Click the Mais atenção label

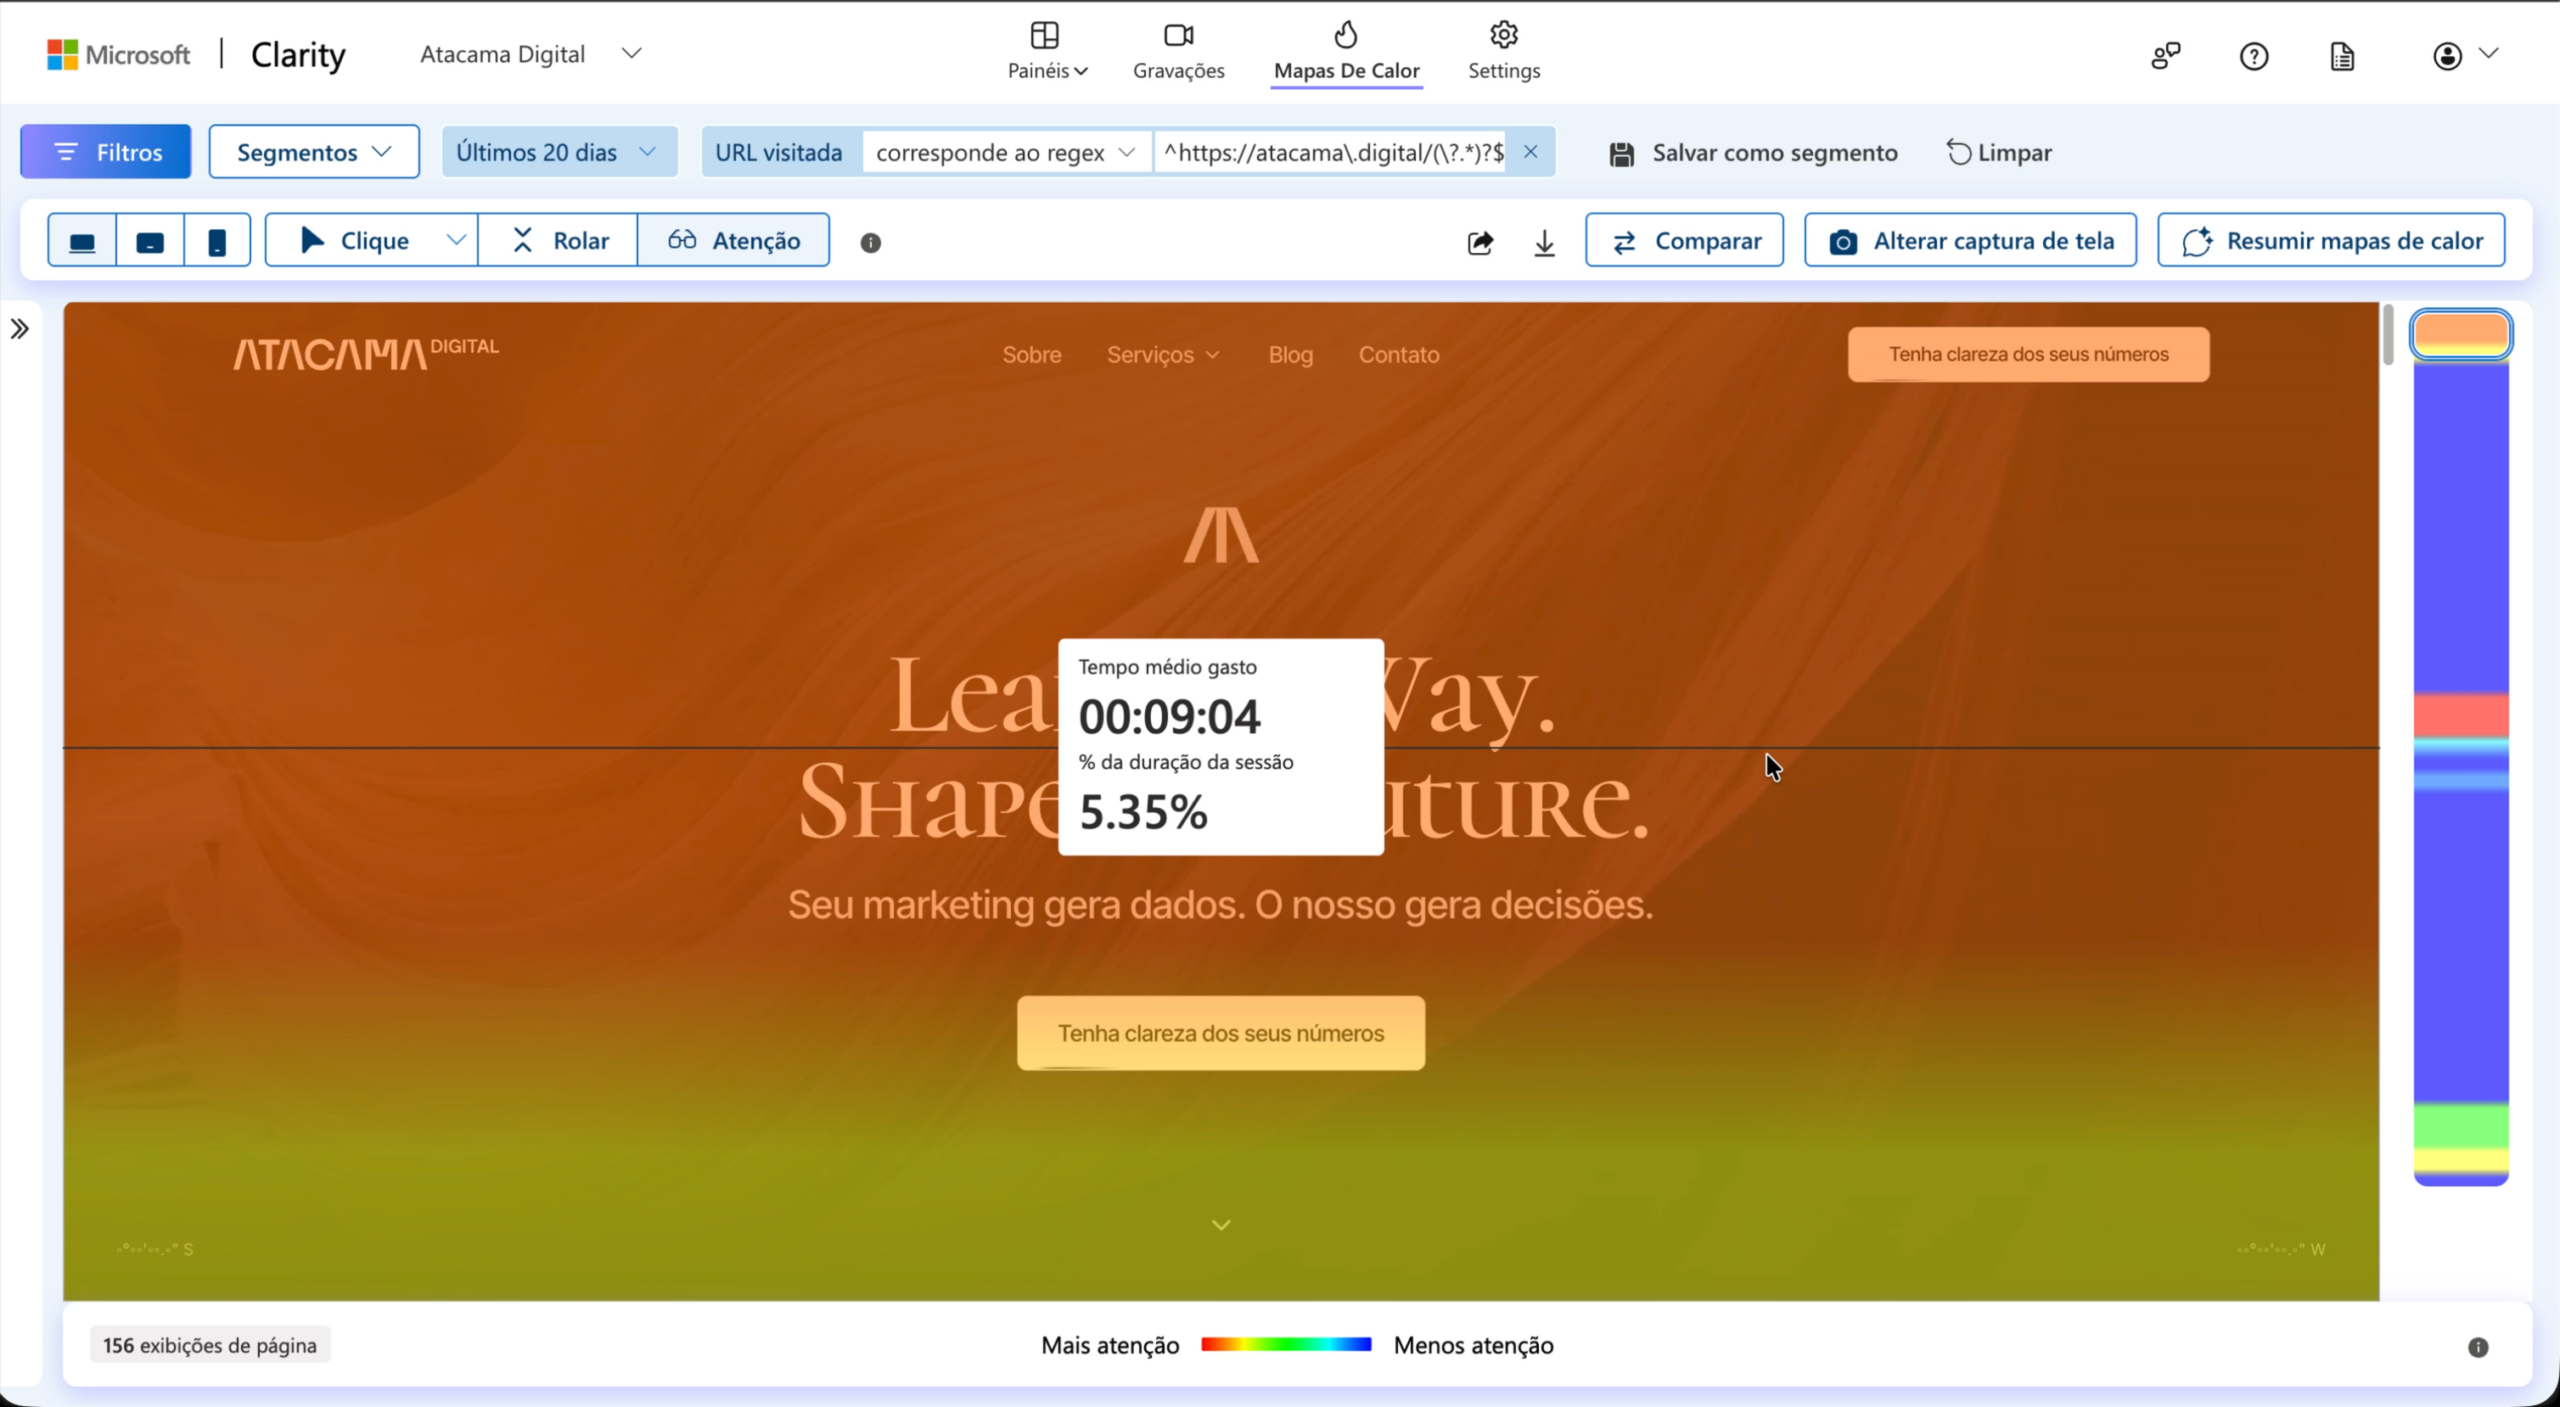pyautogui.click(x=1110, y=1345)
